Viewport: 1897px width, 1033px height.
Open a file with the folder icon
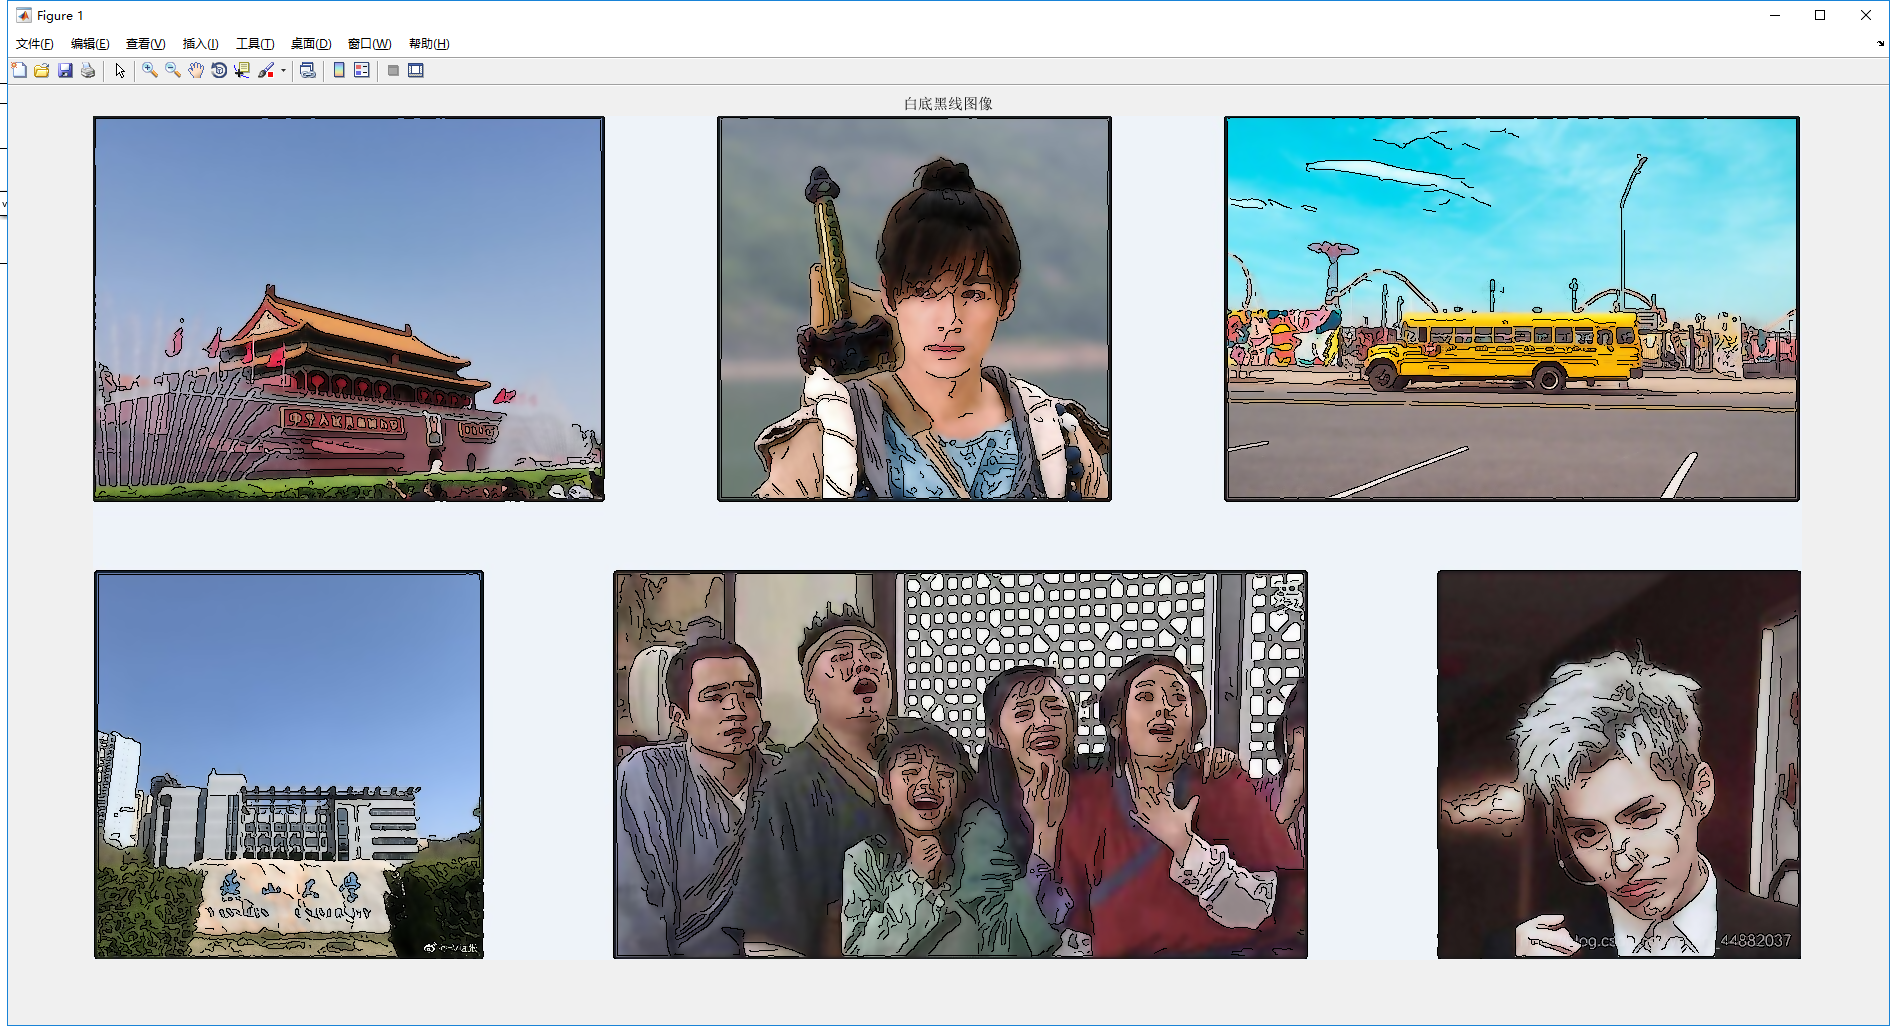tap(42, 70)
